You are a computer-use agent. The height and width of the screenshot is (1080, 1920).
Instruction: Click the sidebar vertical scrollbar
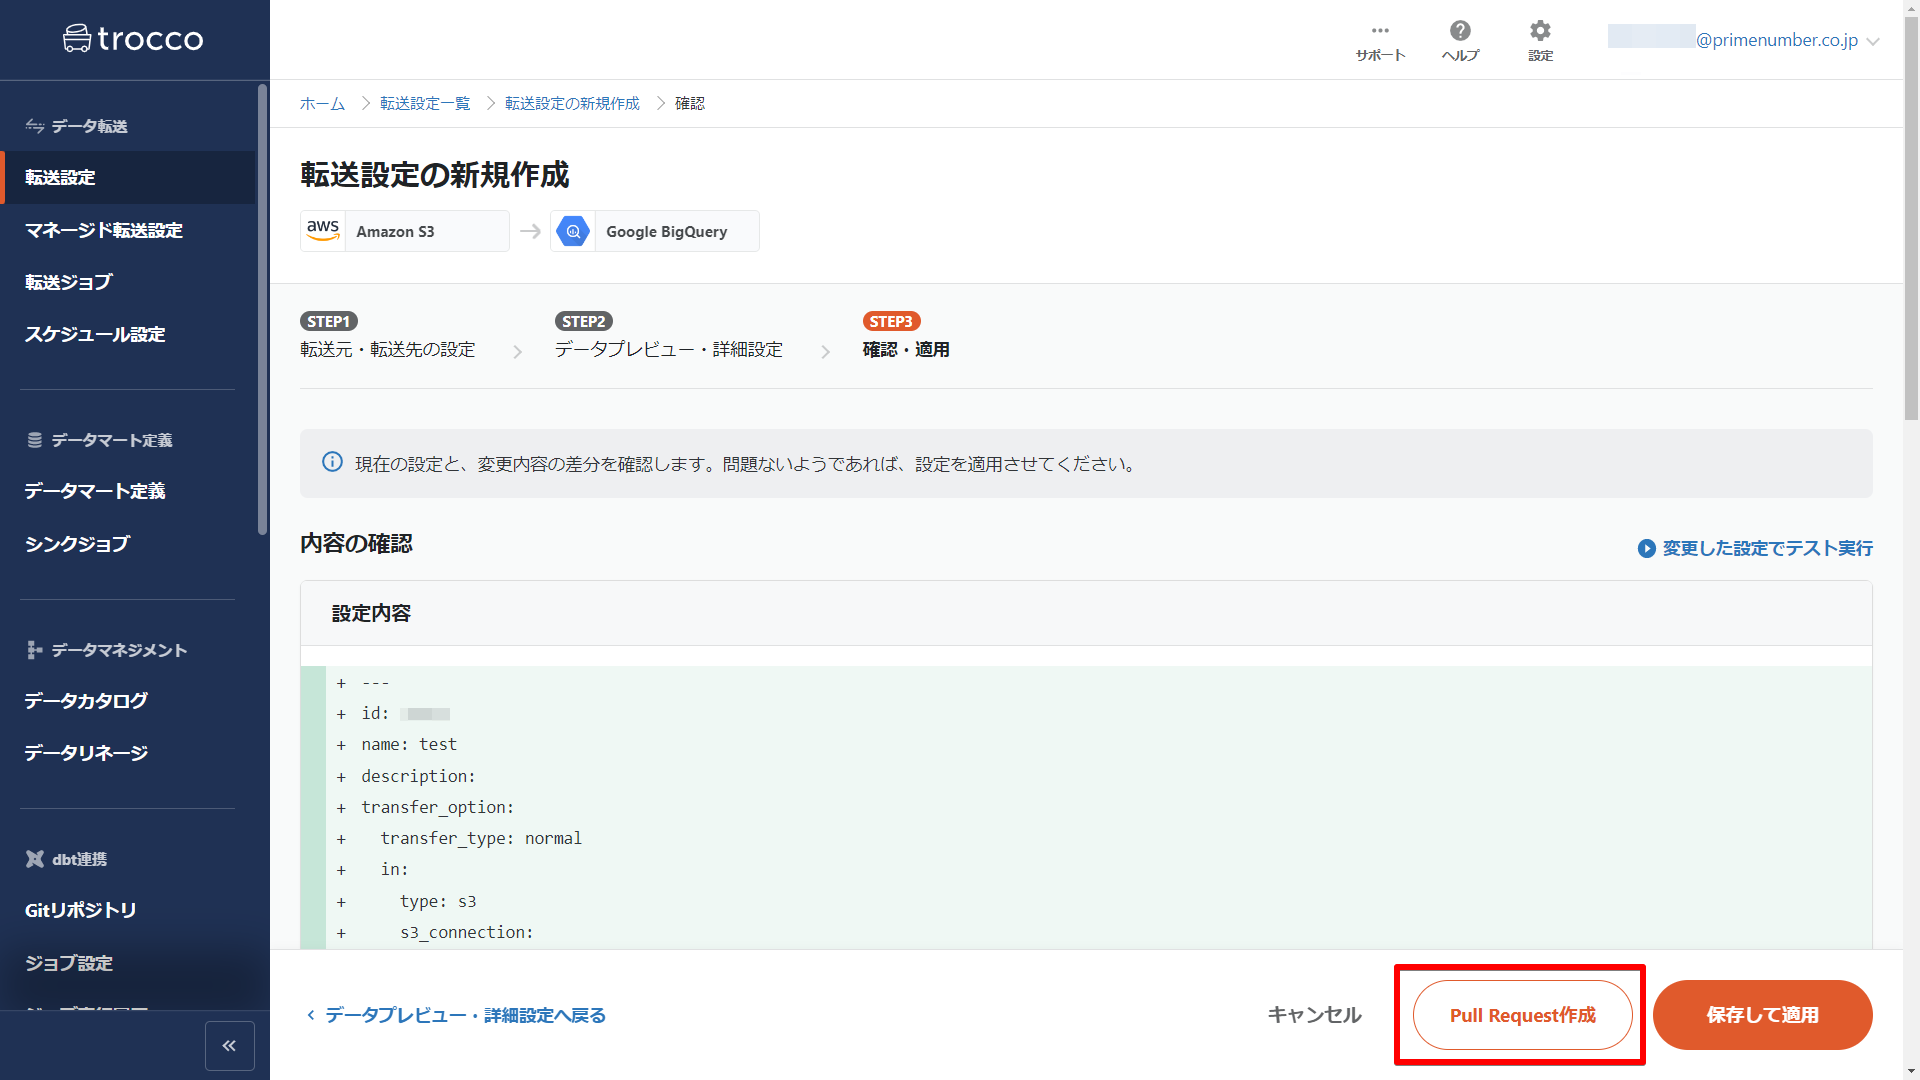[x=262, y=310]
